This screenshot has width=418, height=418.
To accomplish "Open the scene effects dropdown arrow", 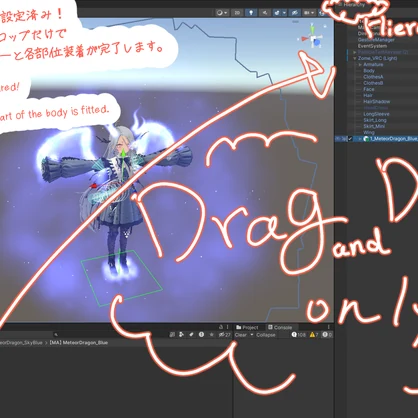I will [x=284, y=13].
